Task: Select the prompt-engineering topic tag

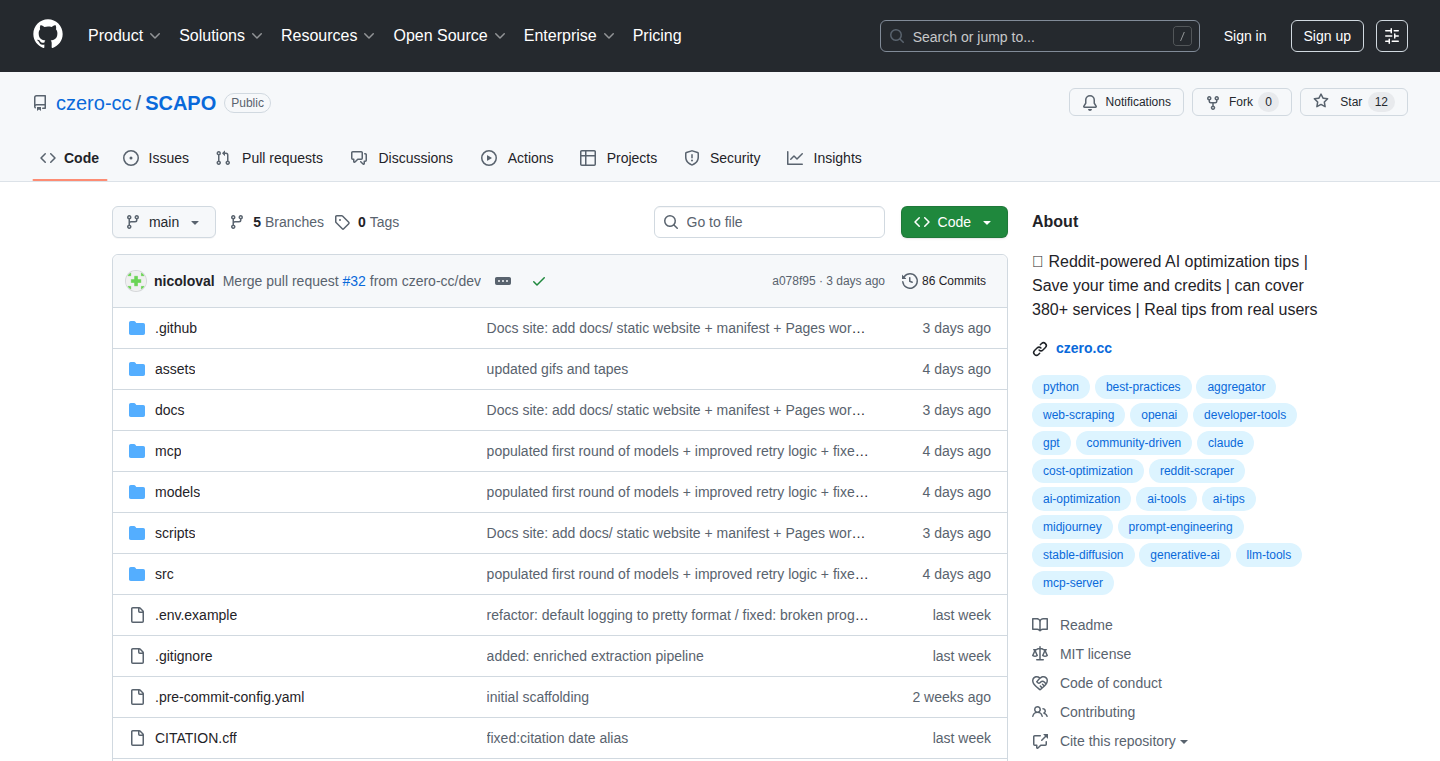Action: coord(1181,527)
